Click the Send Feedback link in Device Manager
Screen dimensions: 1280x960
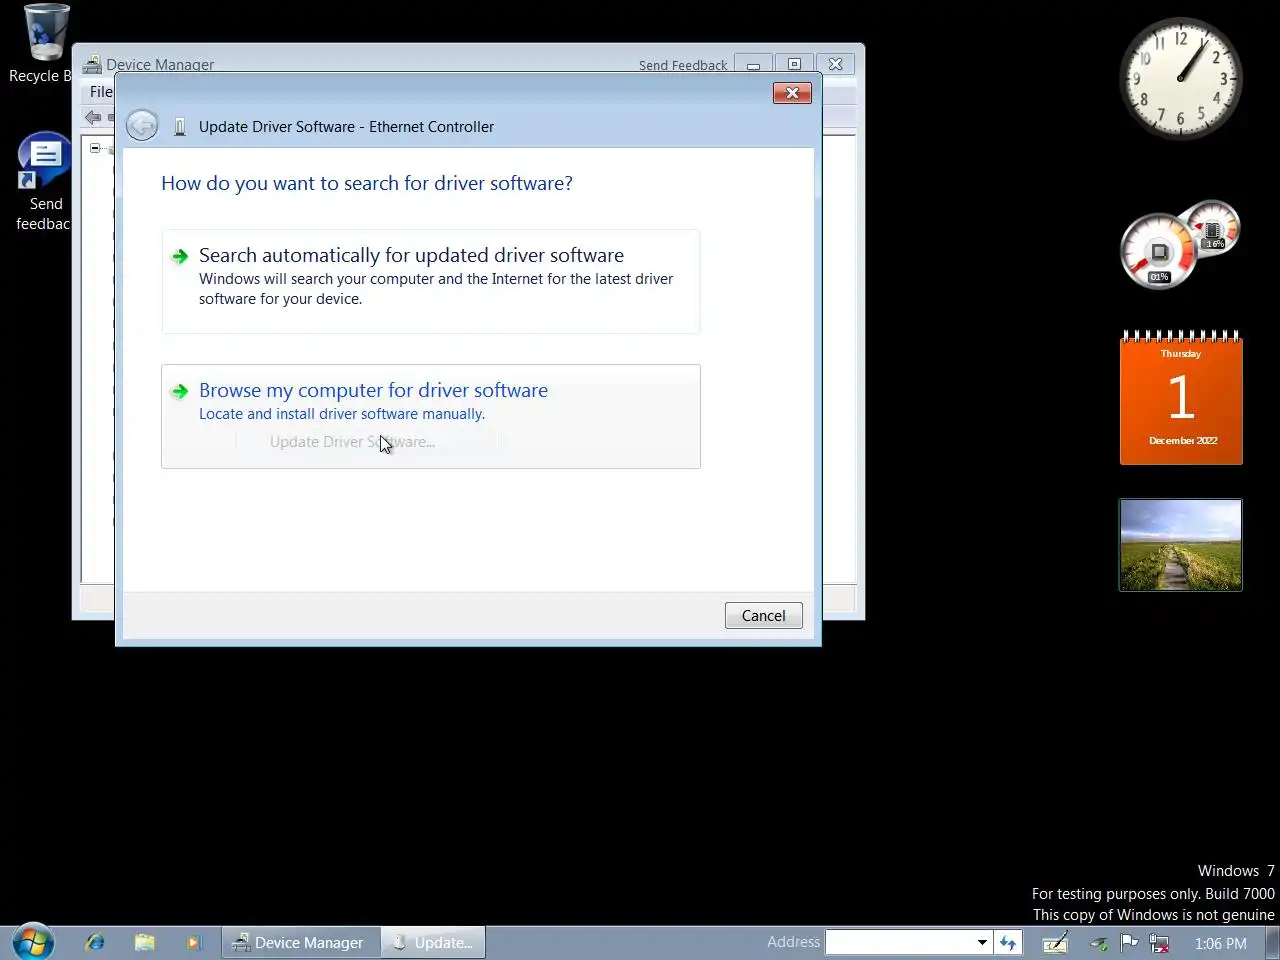coord(683,66)
